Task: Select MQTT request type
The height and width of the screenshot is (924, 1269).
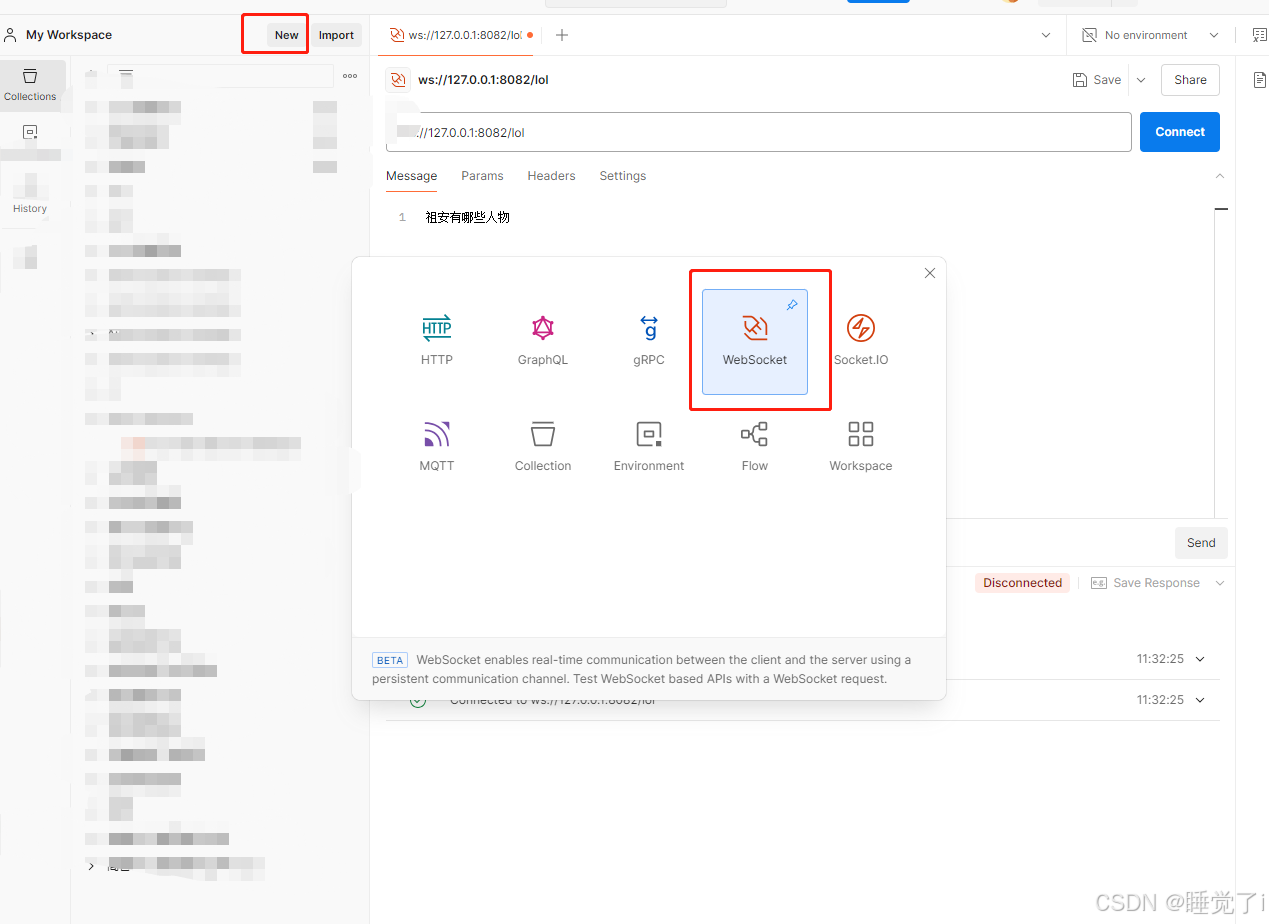Action: [437, 446]
